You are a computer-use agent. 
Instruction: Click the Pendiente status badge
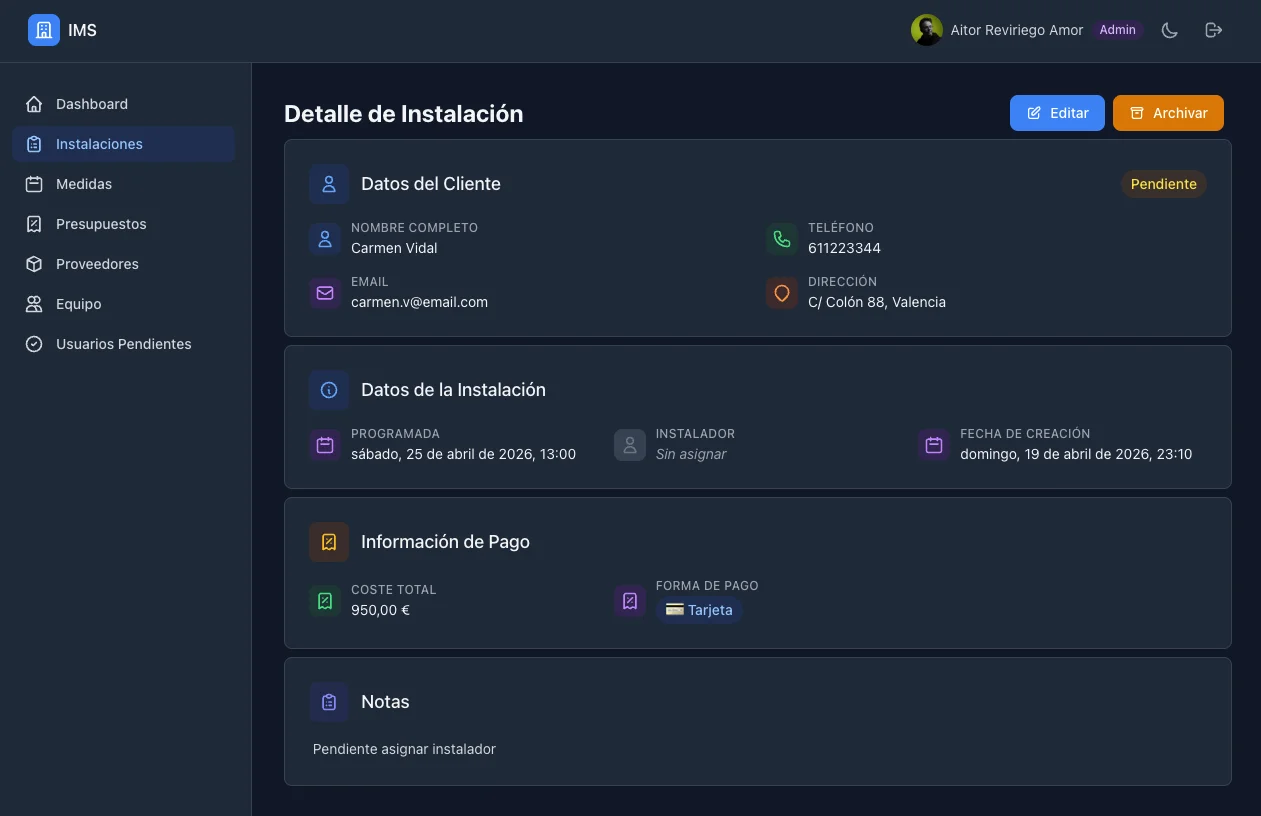click(1163, 184)
